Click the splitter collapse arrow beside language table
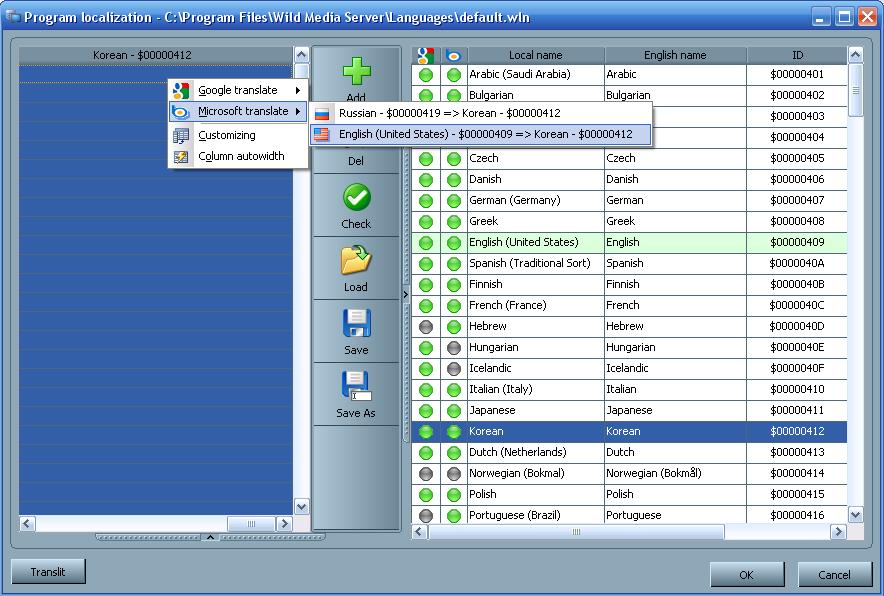Image resolution: width=884 pixels, height=596 pixels. pyautogui.click(x=406, y=294)
